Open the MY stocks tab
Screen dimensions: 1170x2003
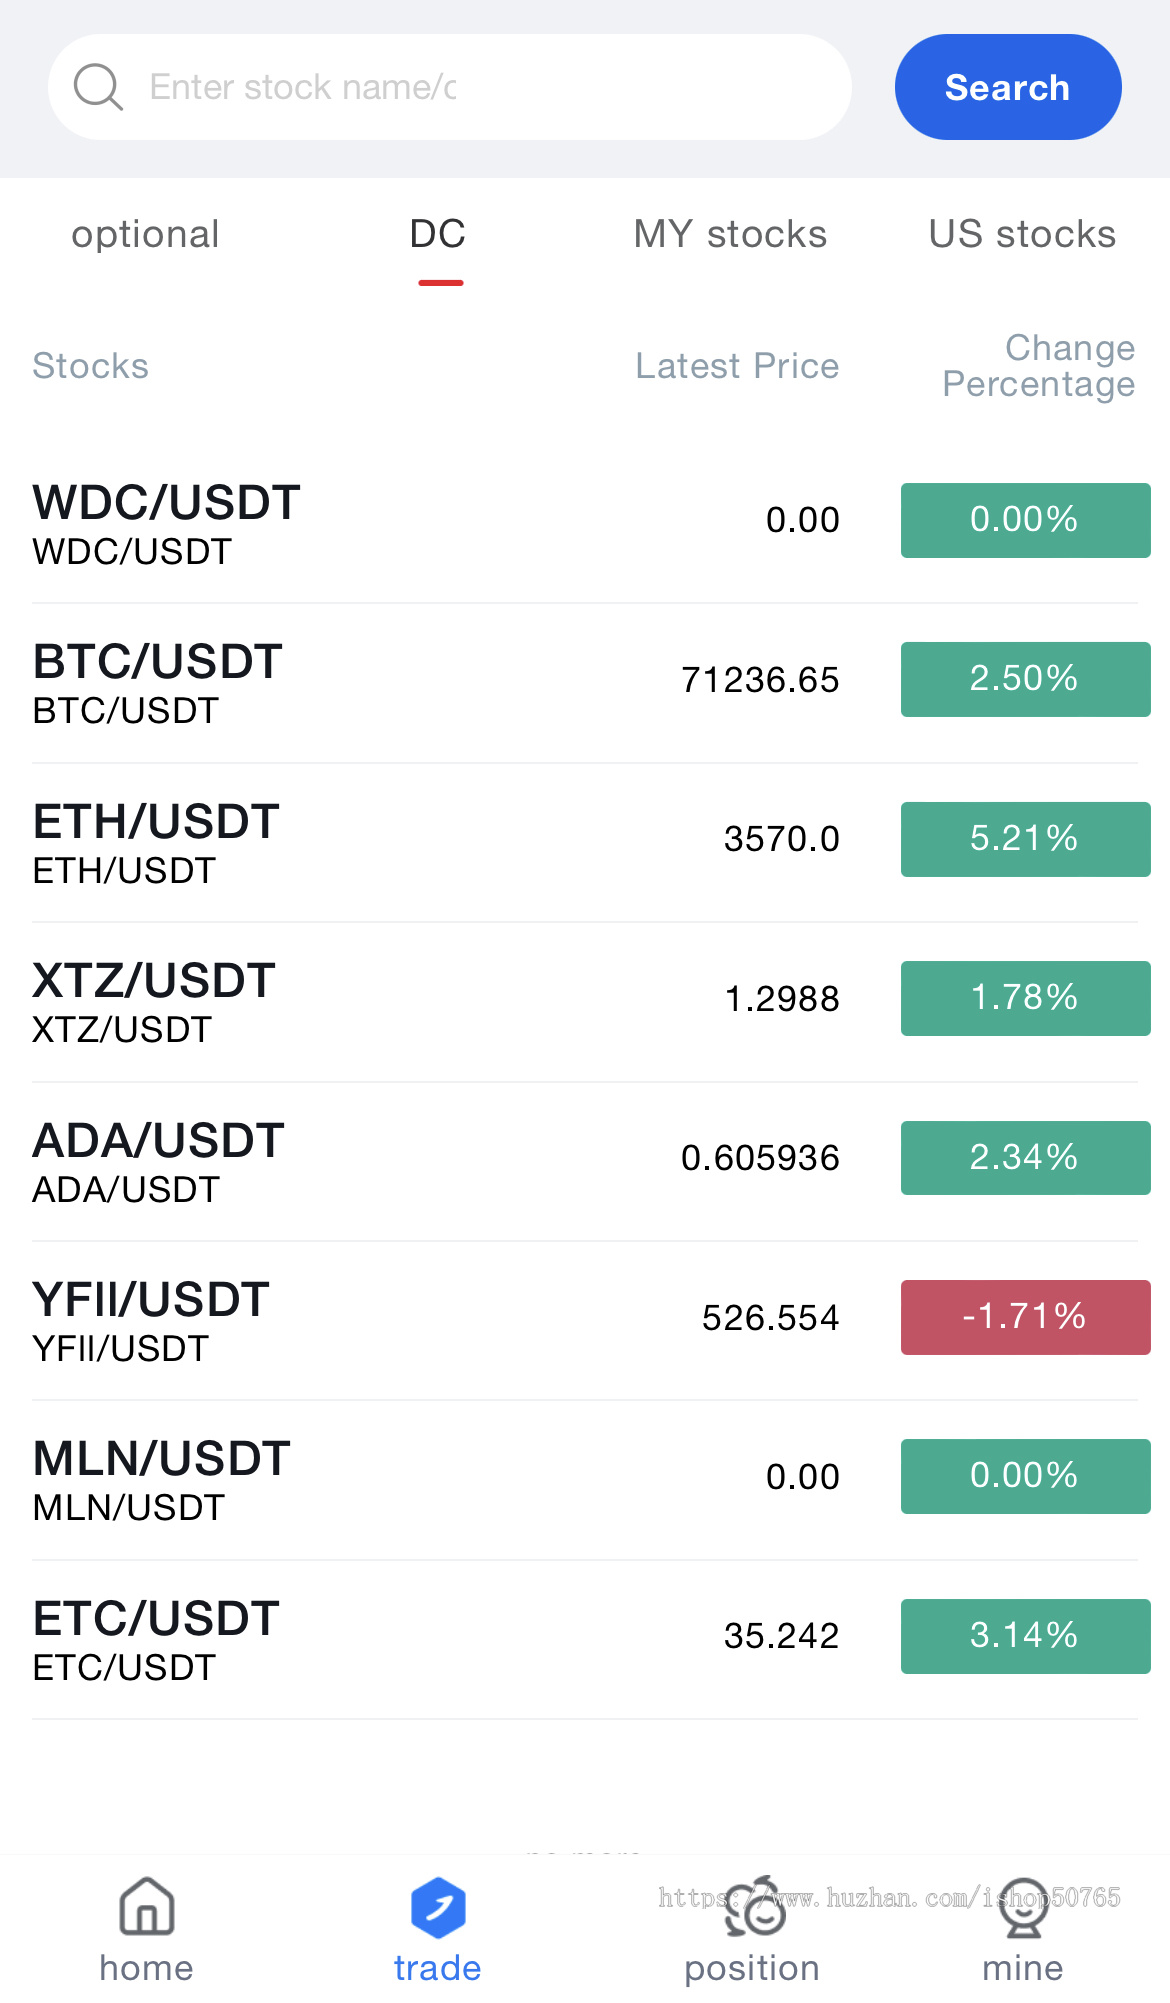click(x=730, y=235)
